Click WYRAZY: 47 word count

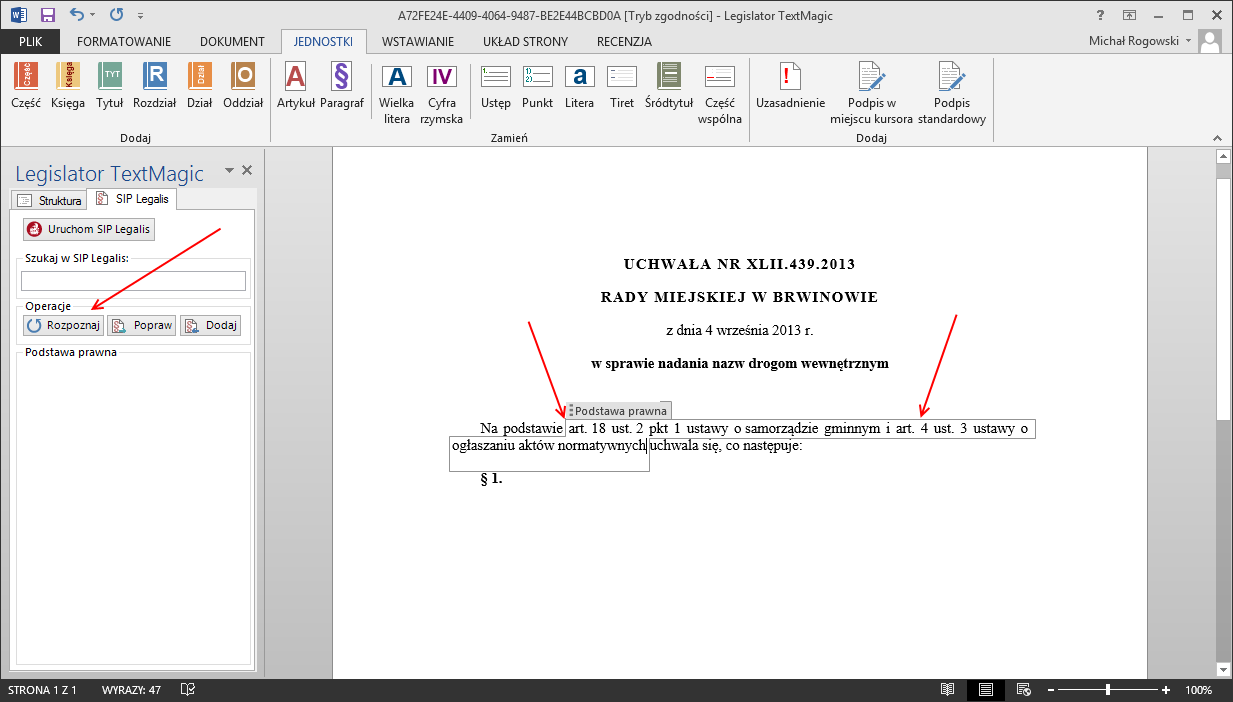[x=131, y=690]
